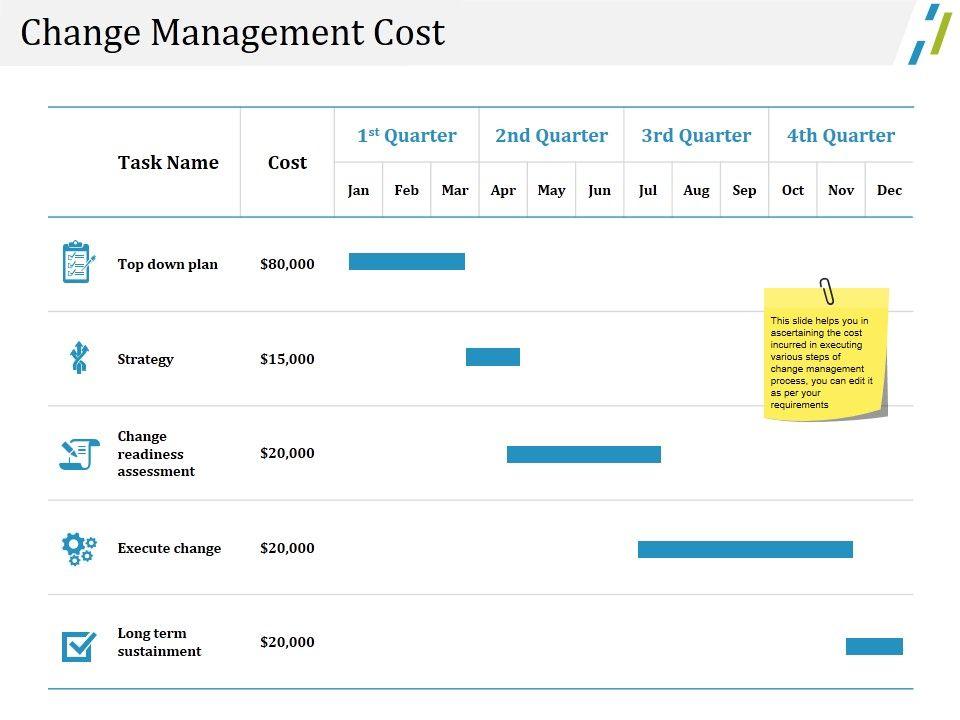
Task: Click the Change readiness assessment scroll icon
Action: tap(79, 453)
